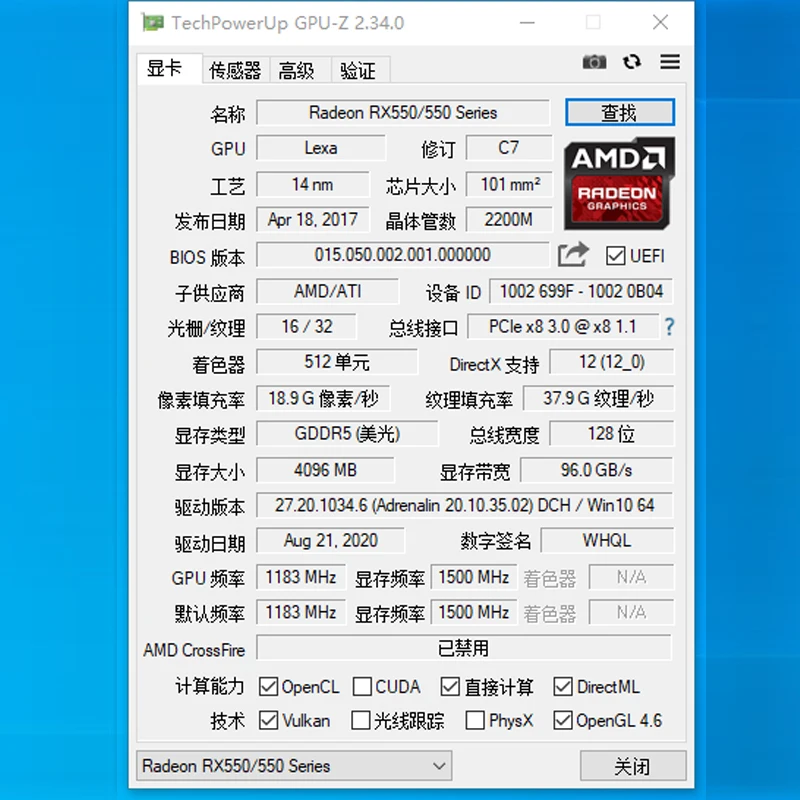Enable the CUDA checkbox
Viewport: 800px width, 800px height.
362,687
